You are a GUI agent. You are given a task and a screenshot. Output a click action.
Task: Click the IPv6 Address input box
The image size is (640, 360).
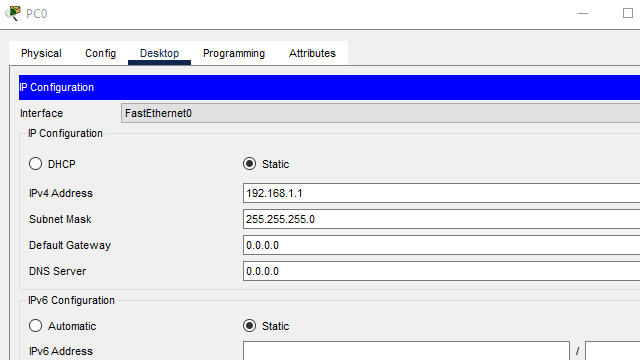(406, 351)
